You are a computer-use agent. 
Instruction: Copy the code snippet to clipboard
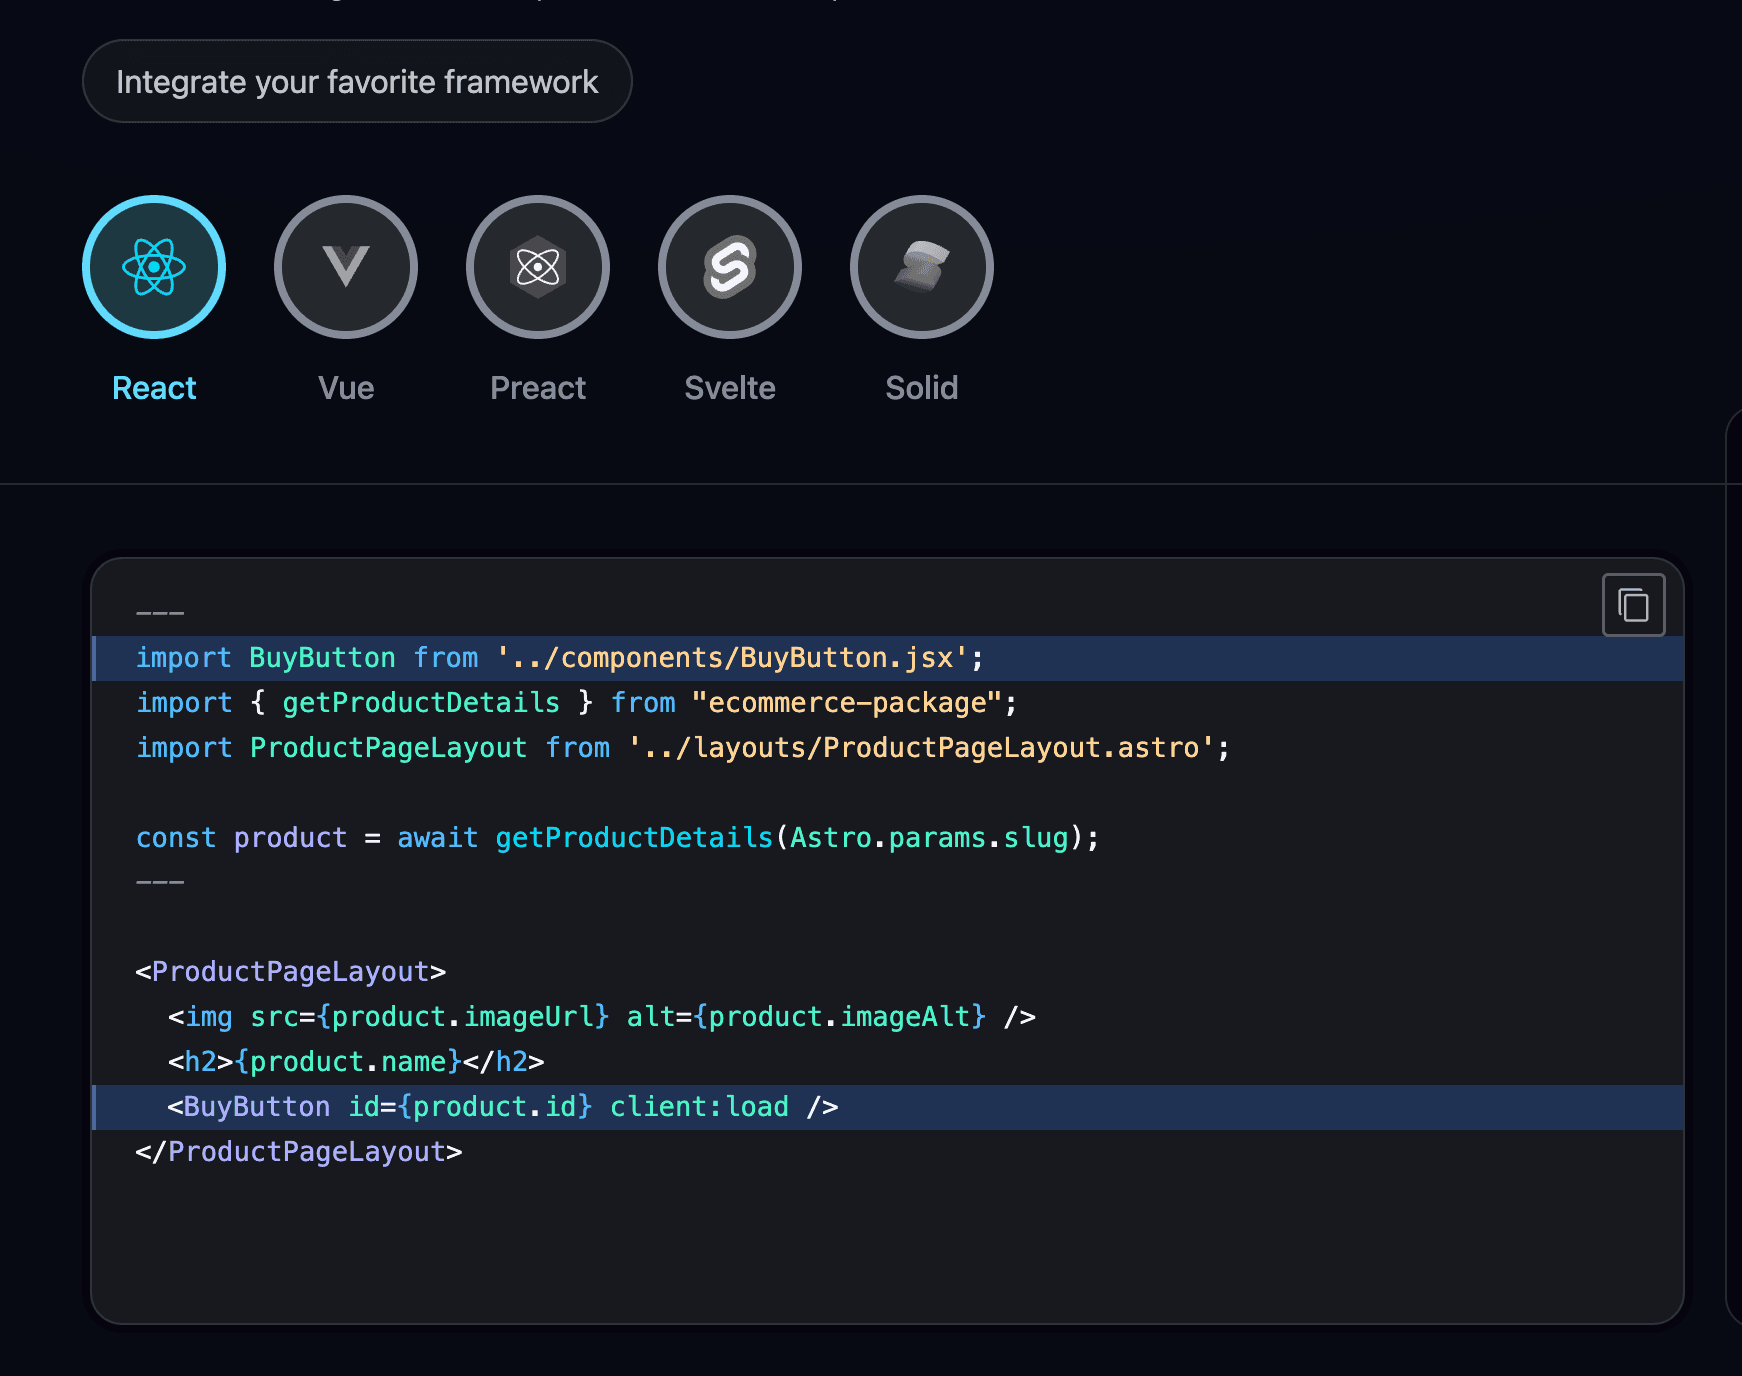point(1633,605)
